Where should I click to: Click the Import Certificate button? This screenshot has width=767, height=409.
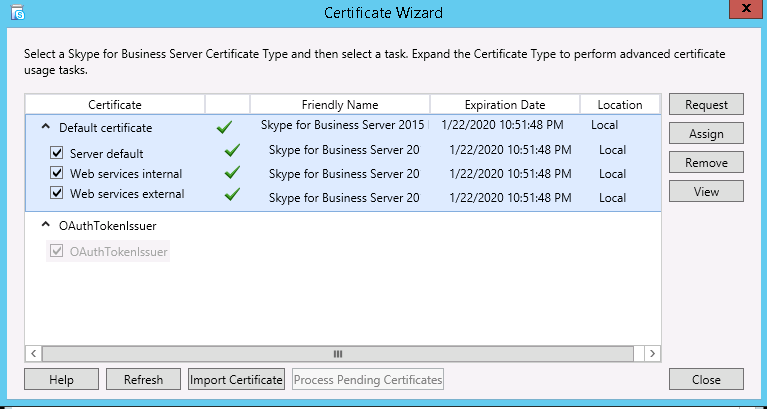(x=236, y=379)
